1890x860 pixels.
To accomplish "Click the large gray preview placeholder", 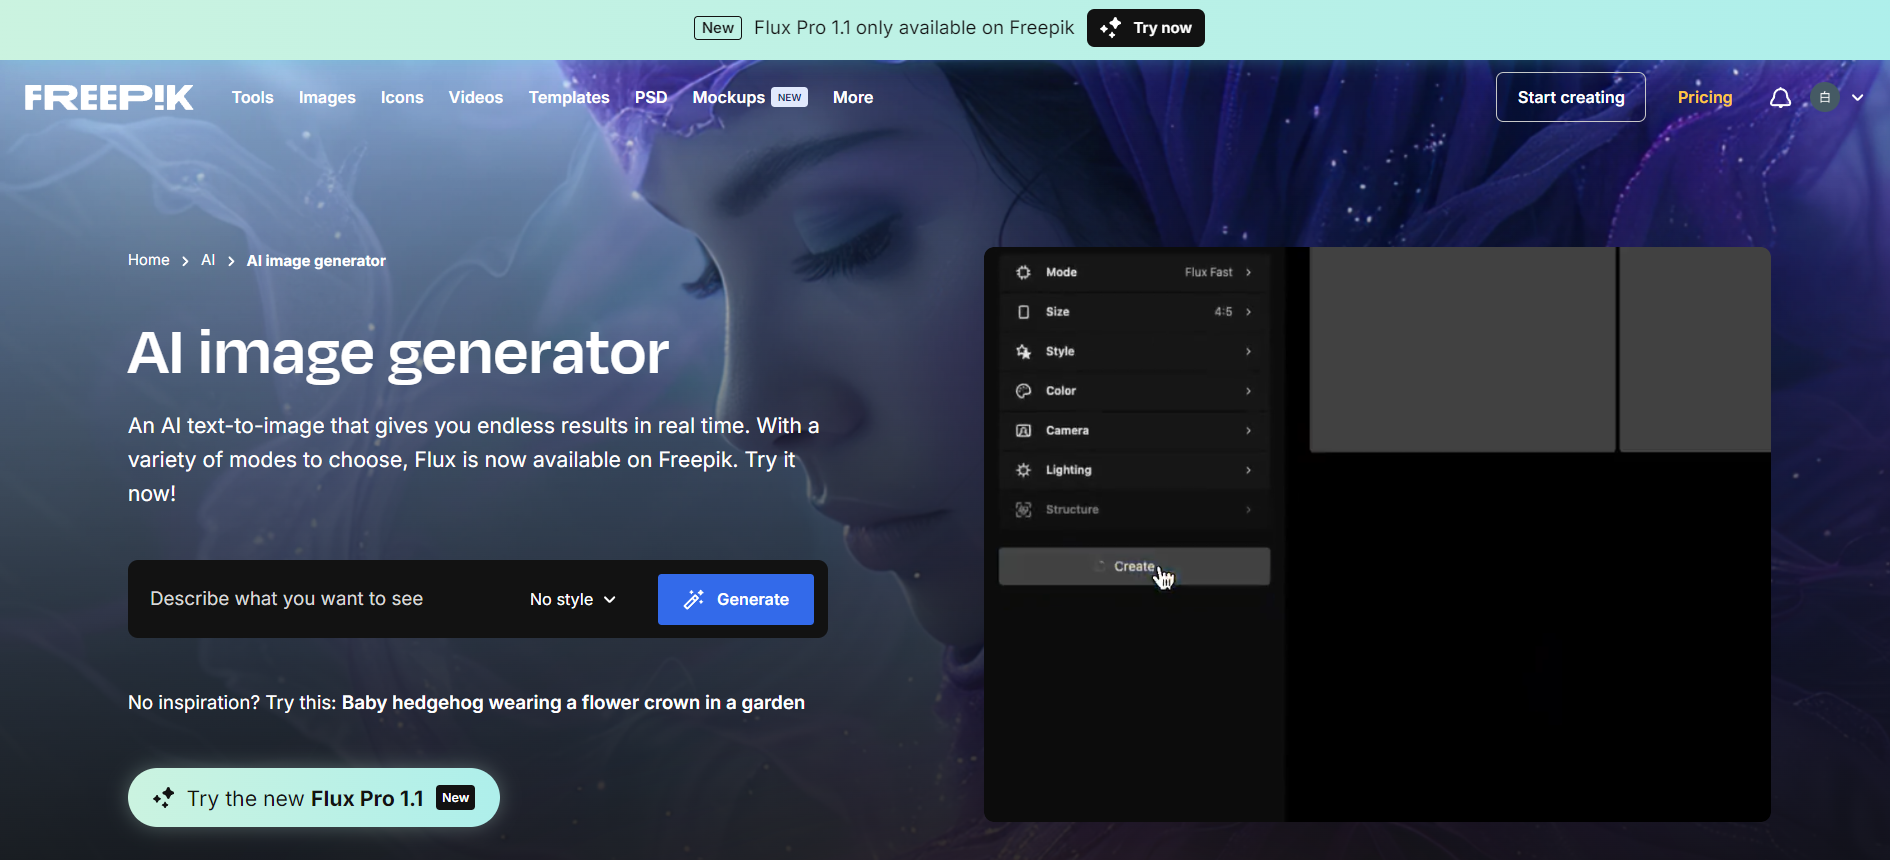I will [x=1462, y=350].
